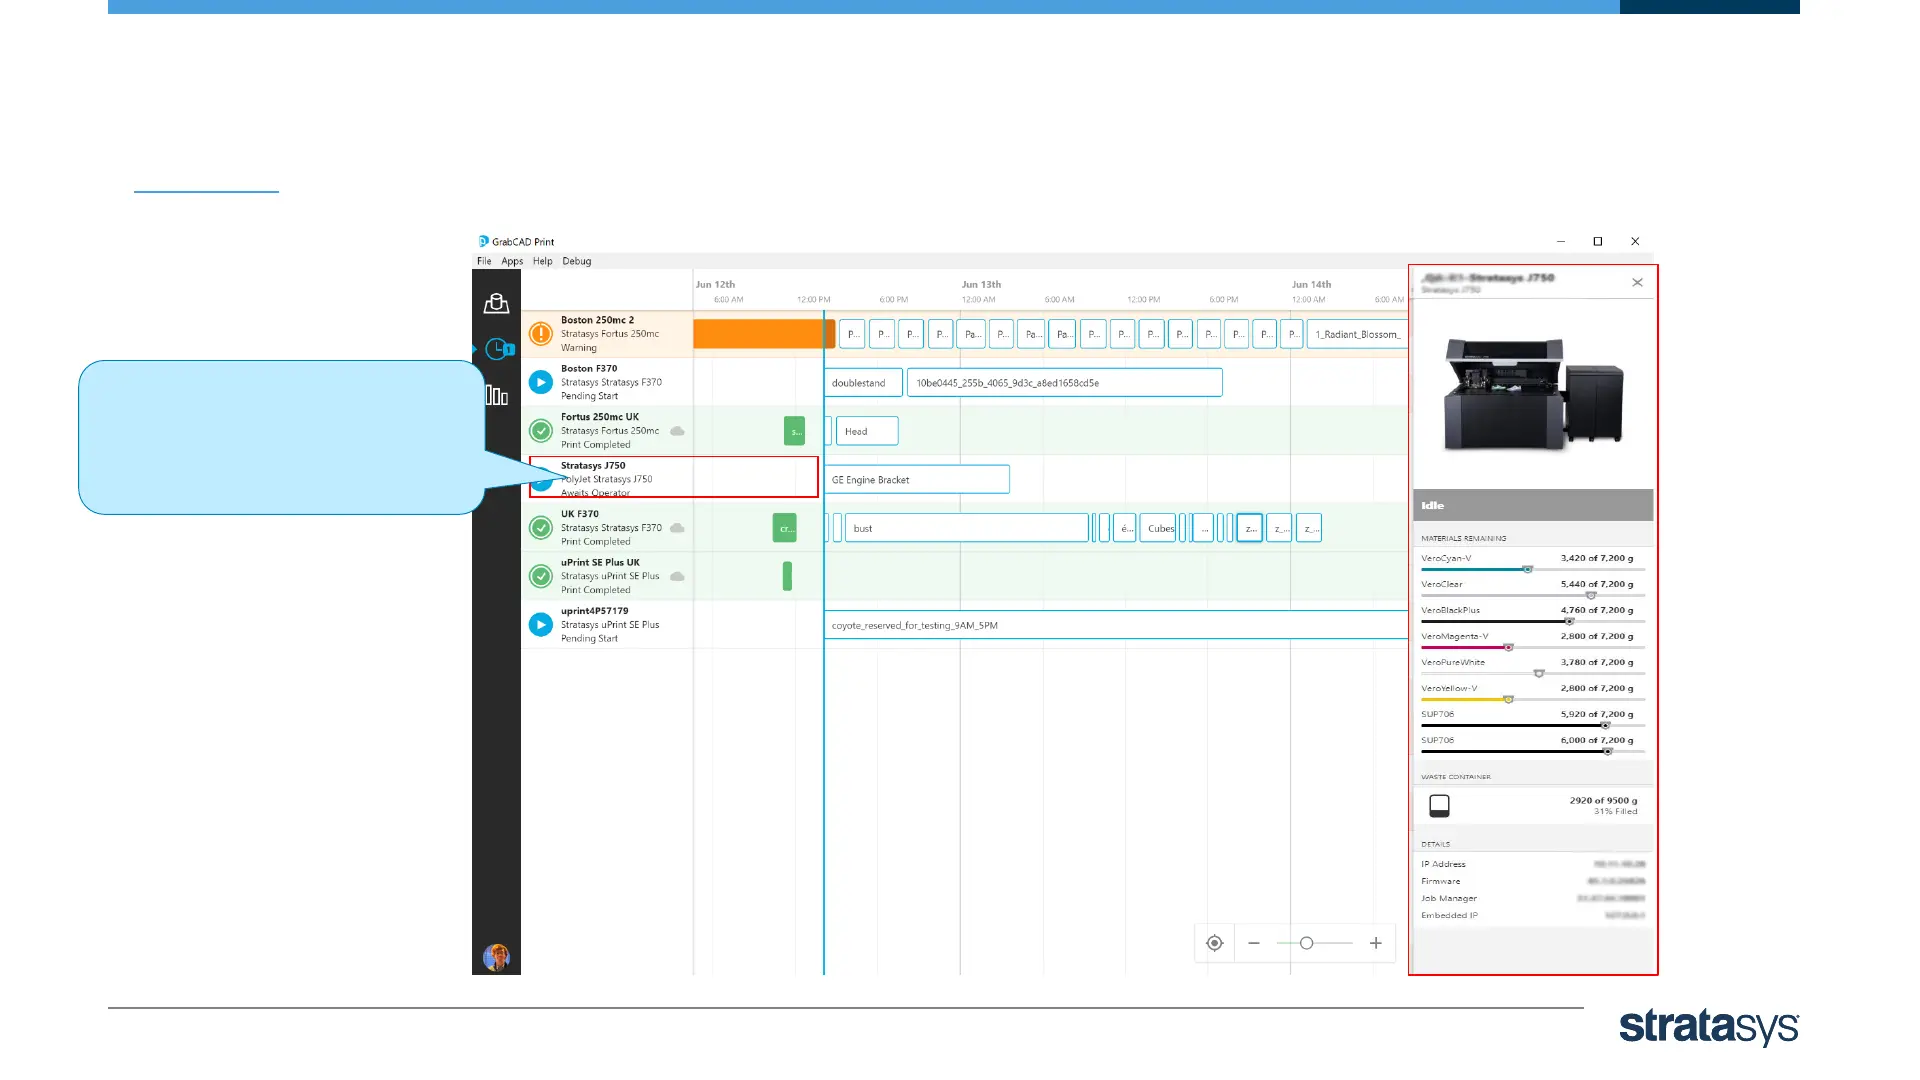Click the user avatar in the sidebar
1920x1080 pixels.
pos(496,957)
